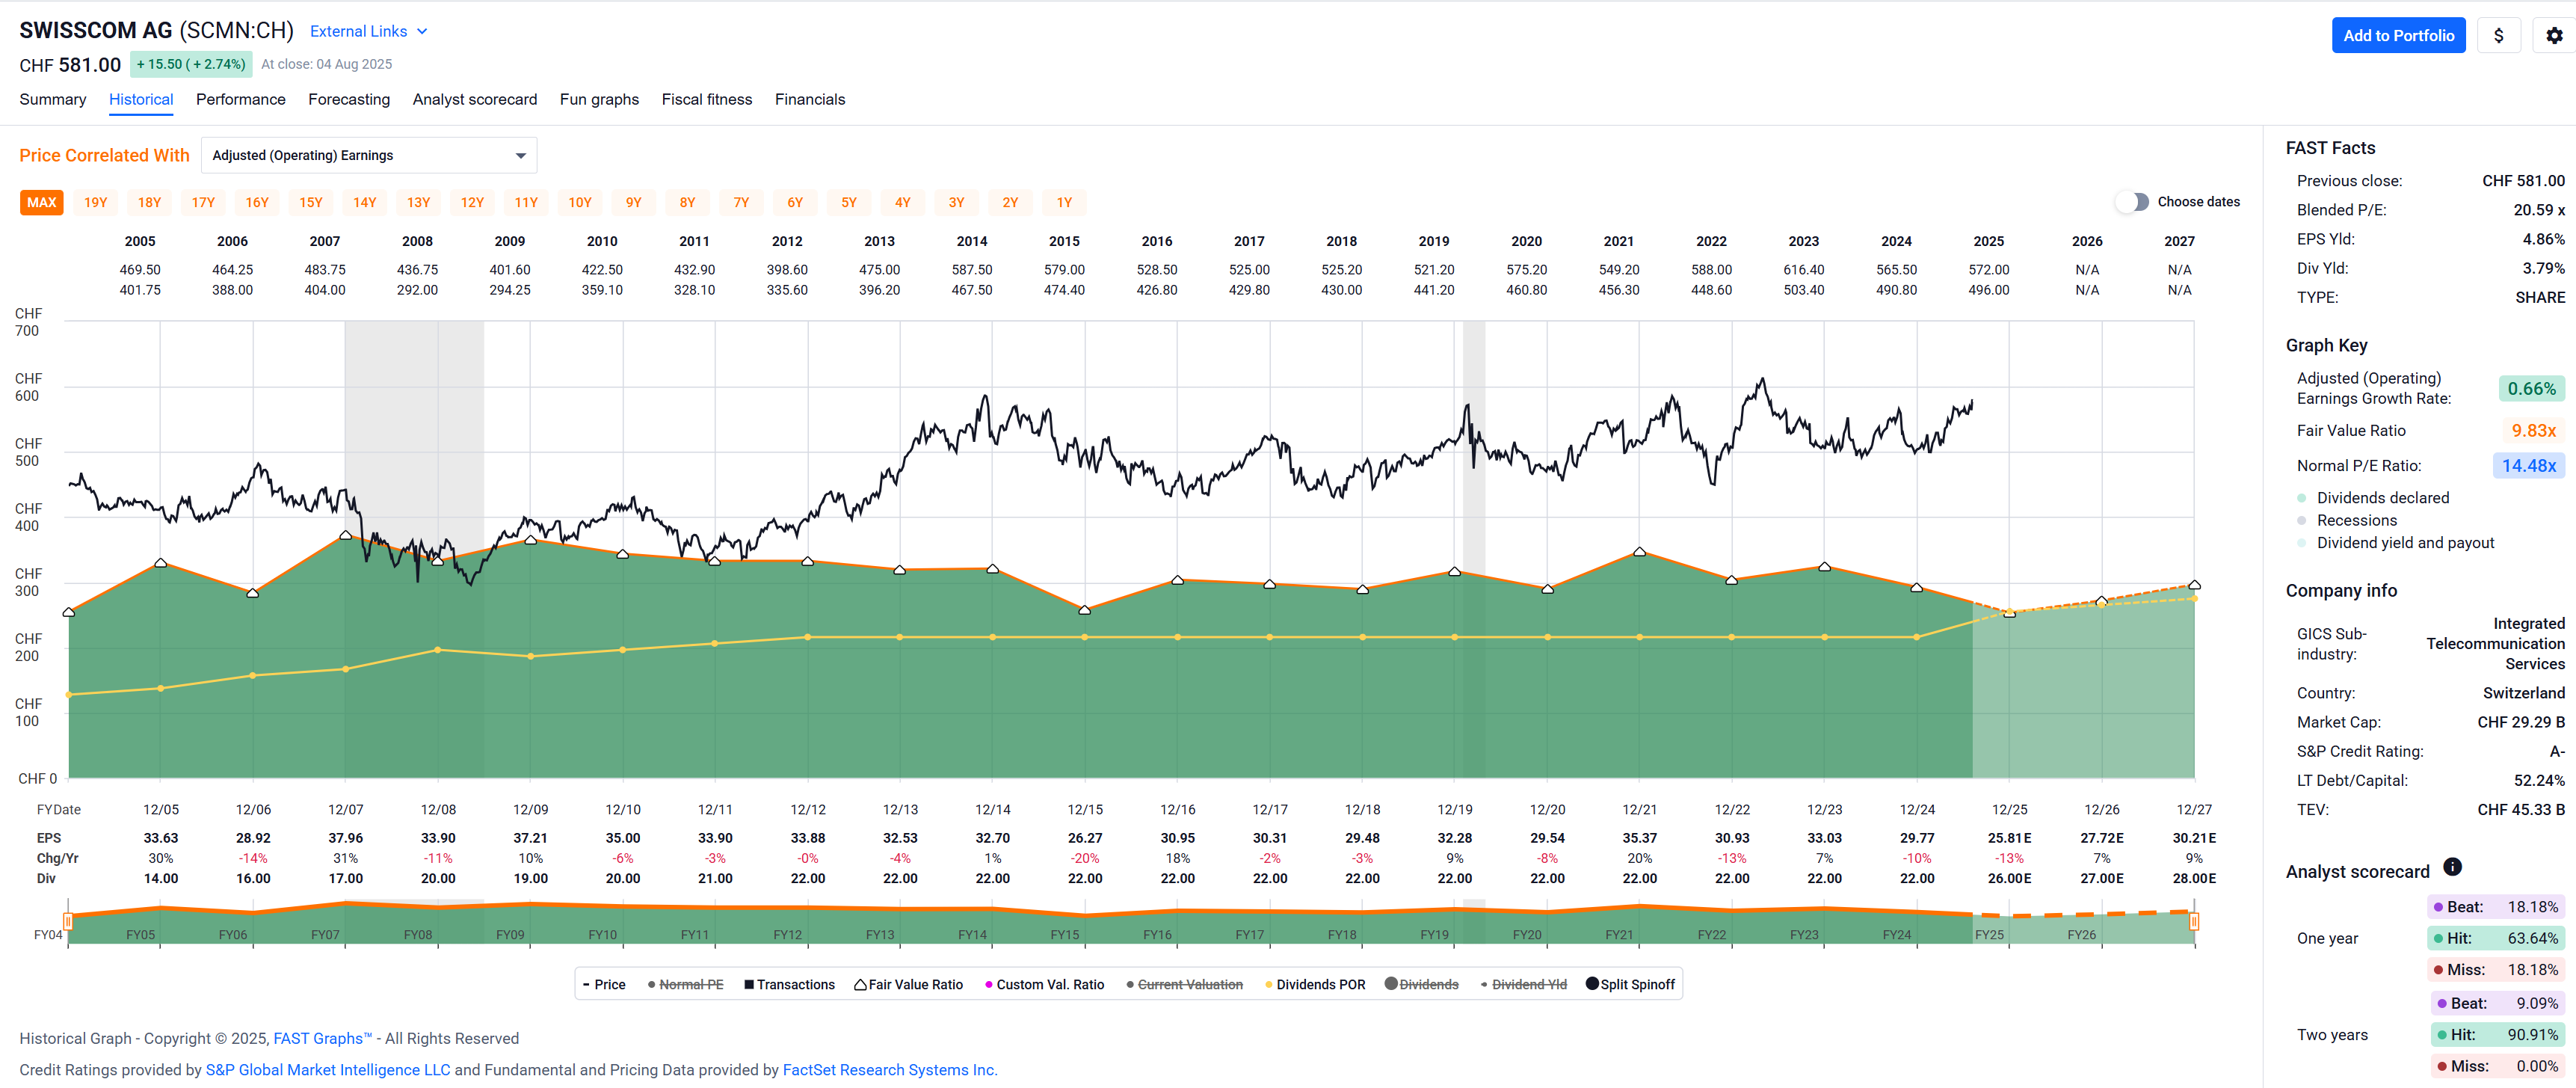Click the 2025 year column header
This screenshot has width=2576, height=1088.
[1988, 241]
